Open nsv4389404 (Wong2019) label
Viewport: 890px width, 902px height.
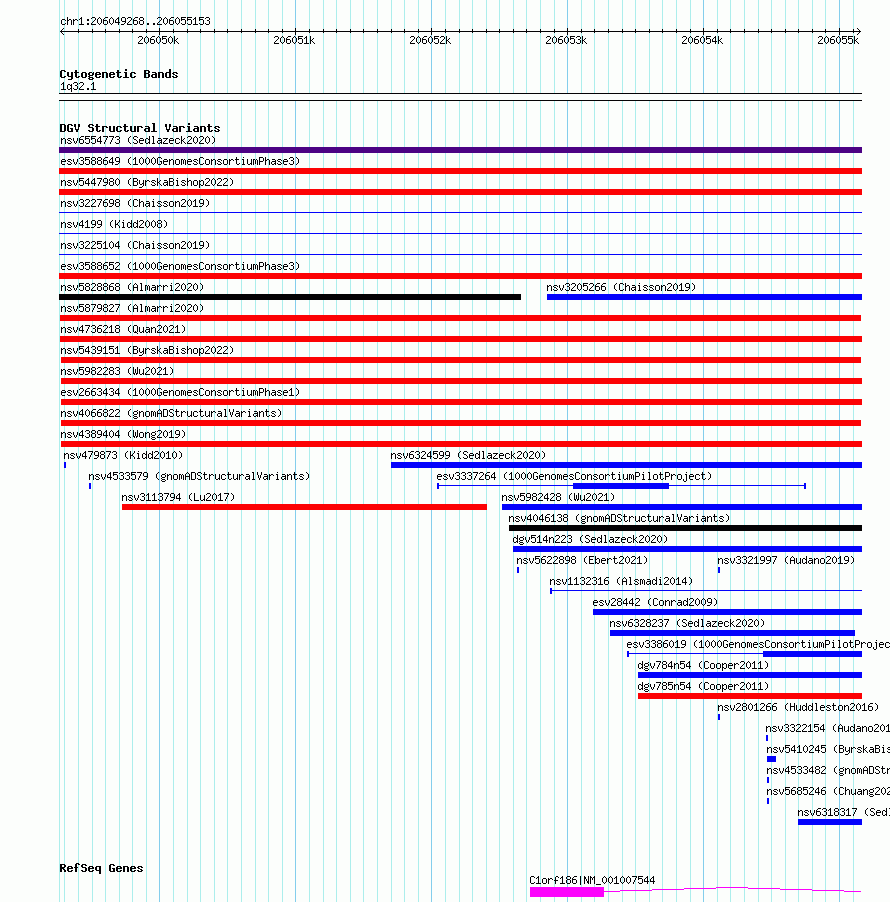coord(123,434)
